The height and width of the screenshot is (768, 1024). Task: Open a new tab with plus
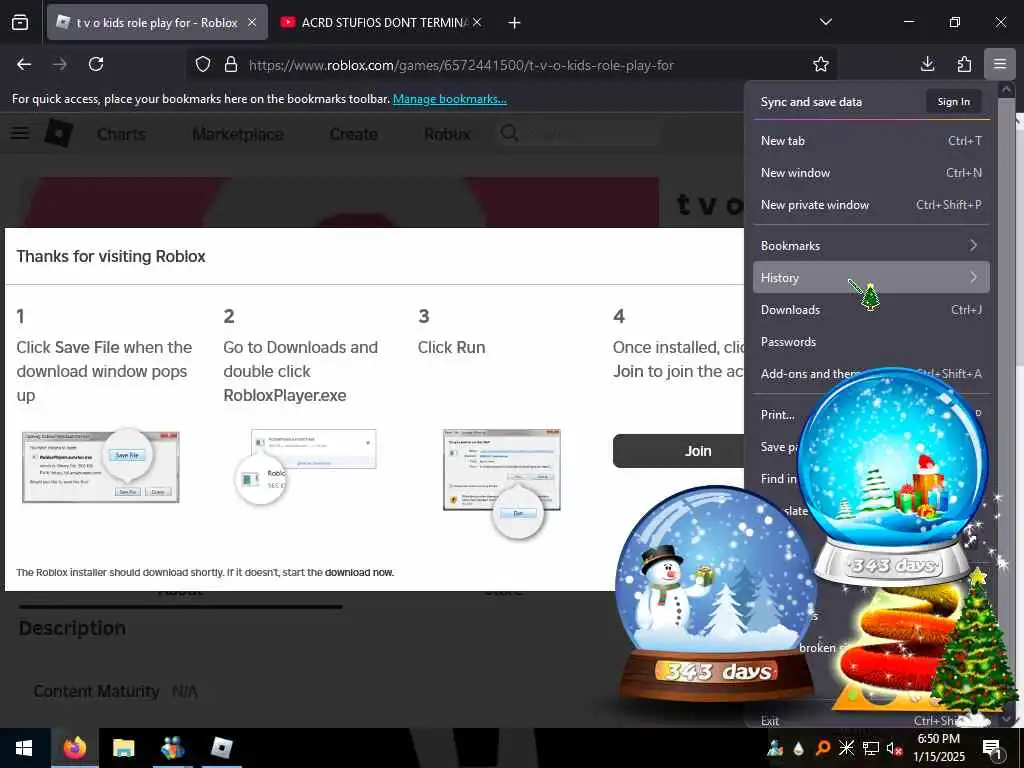click(515, 23)
